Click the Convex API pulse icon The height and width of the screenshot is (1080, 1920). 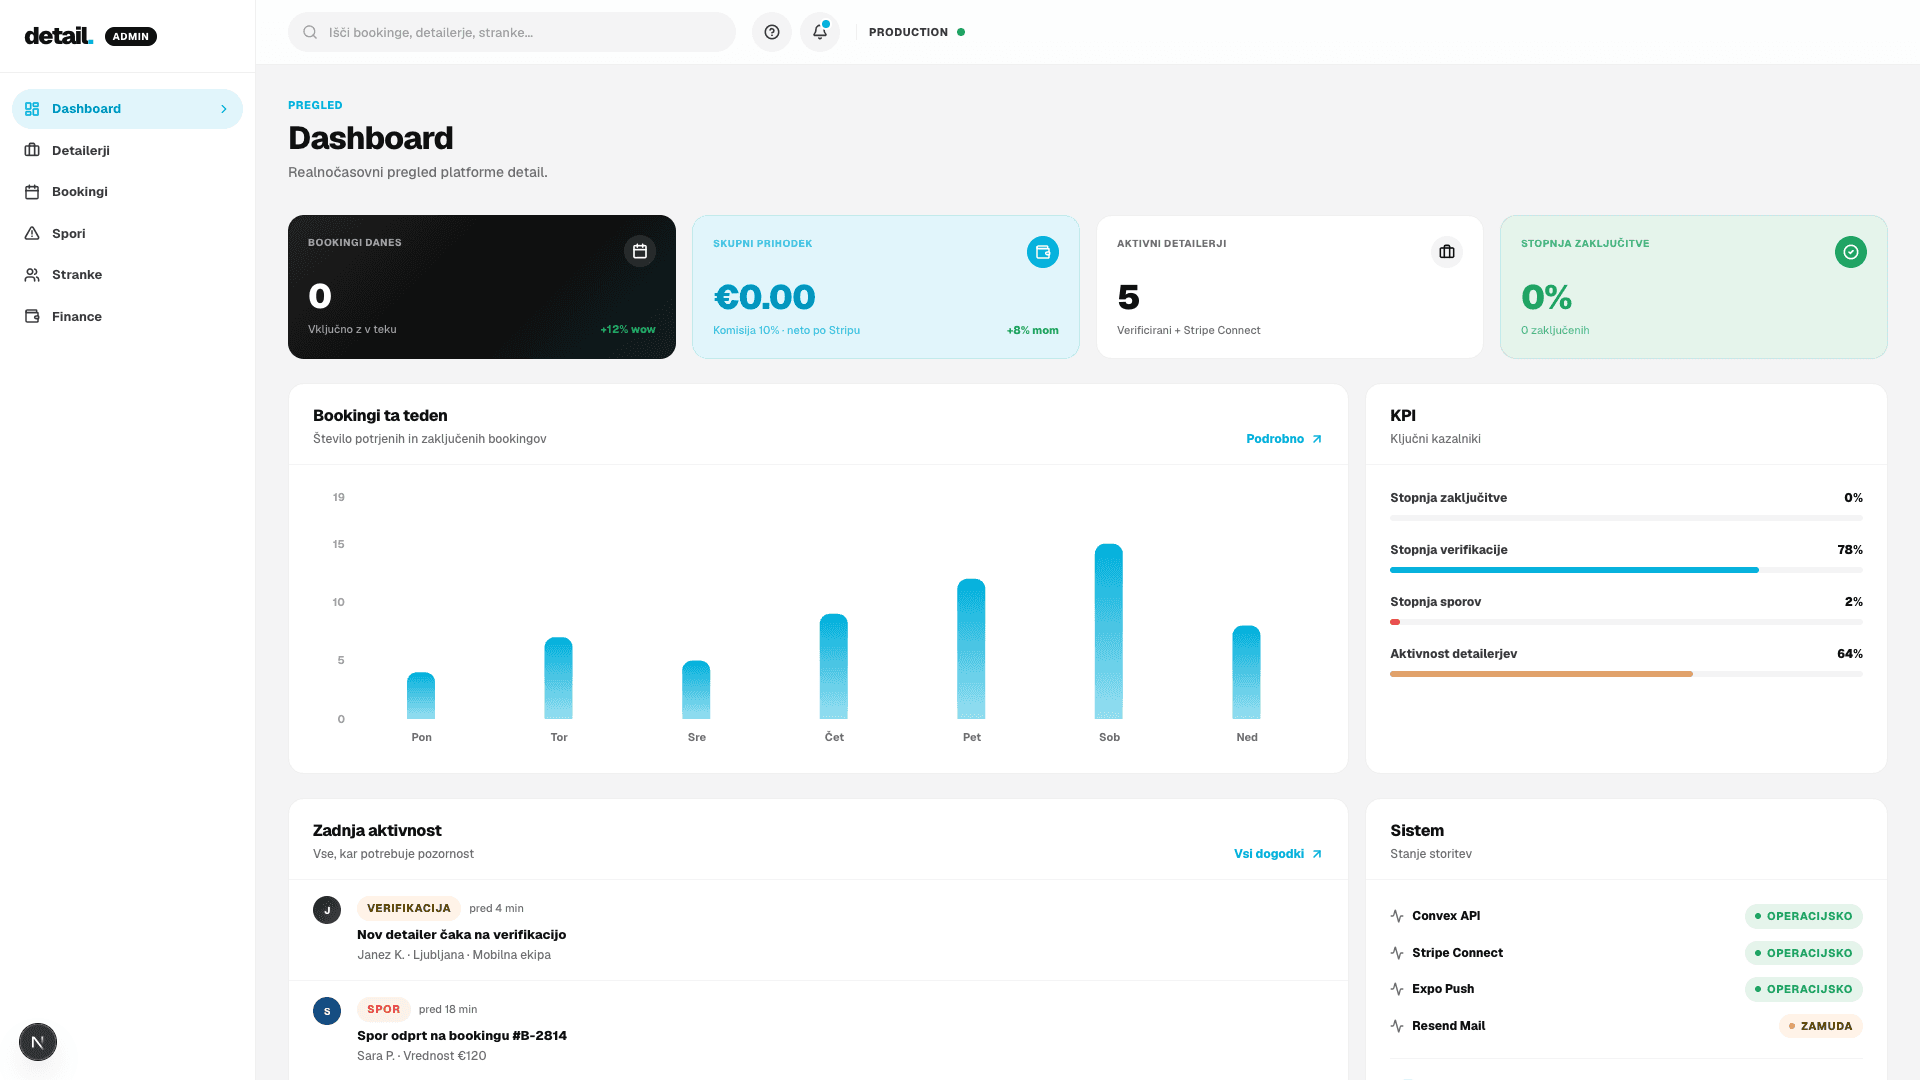click(x=1397, y=916)
